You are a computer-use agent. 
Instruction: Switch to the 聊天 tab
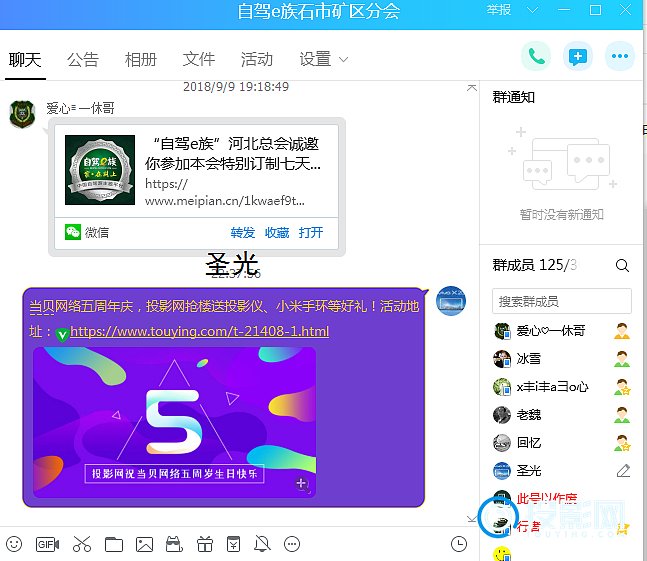25,60
